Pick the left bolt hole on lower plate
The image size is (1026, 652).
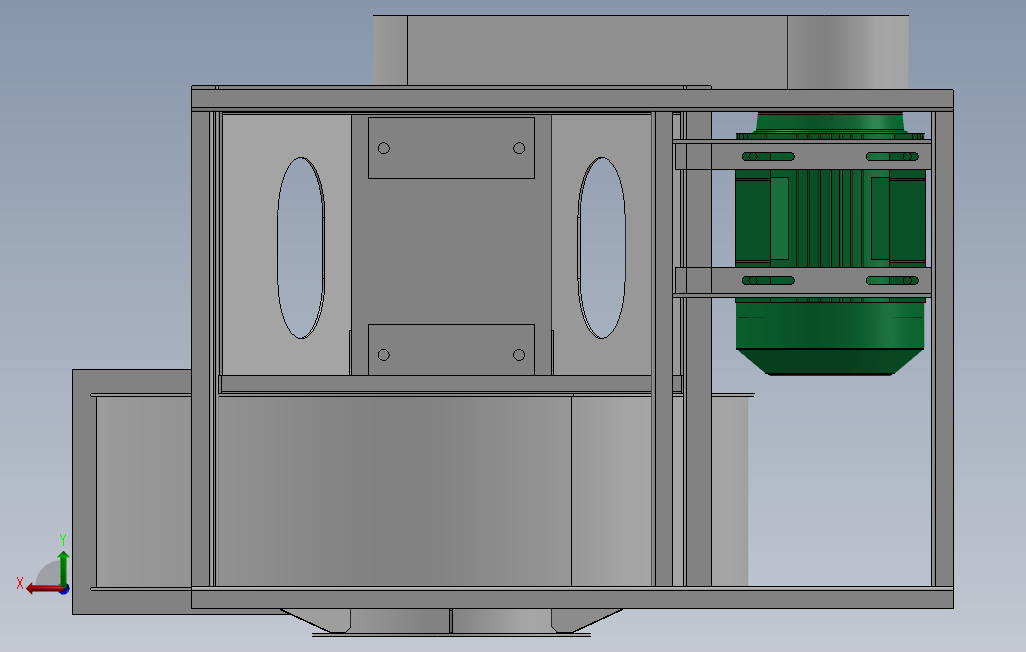384,355
